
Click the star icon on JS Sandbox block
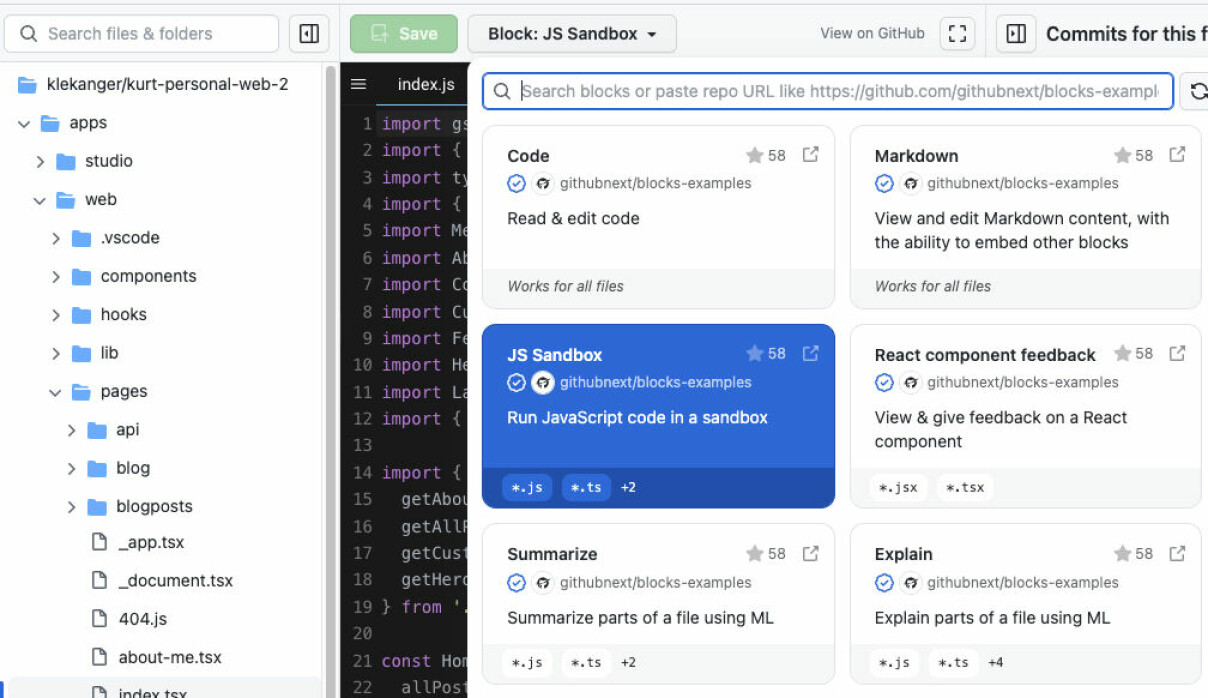pos(755,353)
